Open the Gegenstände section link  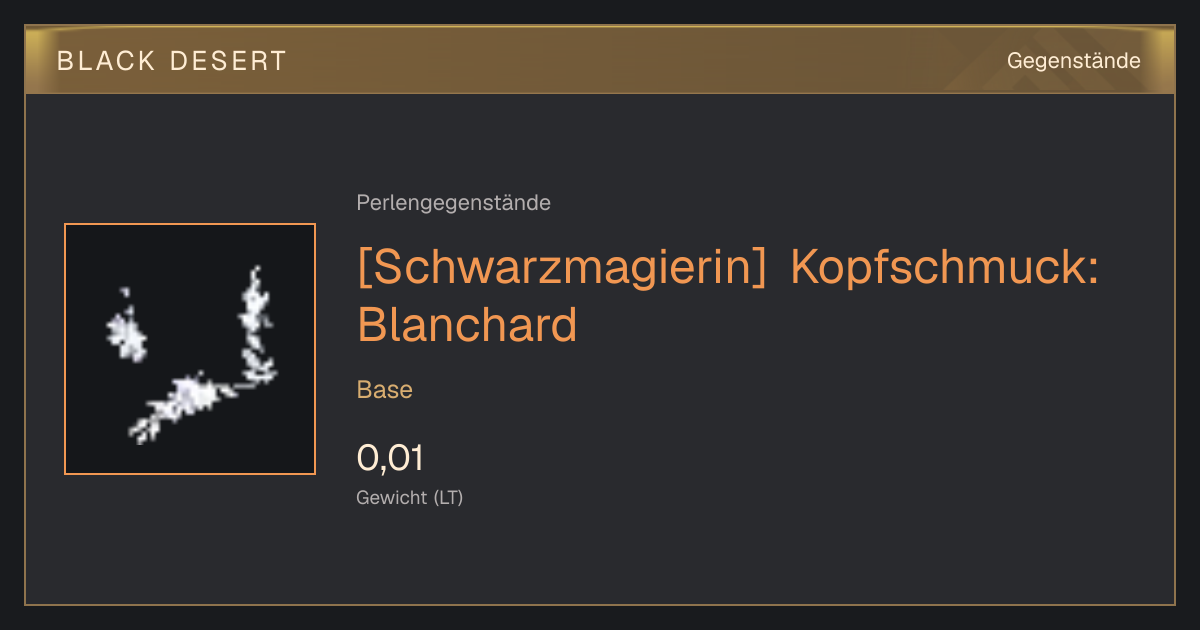[1073, 60]
